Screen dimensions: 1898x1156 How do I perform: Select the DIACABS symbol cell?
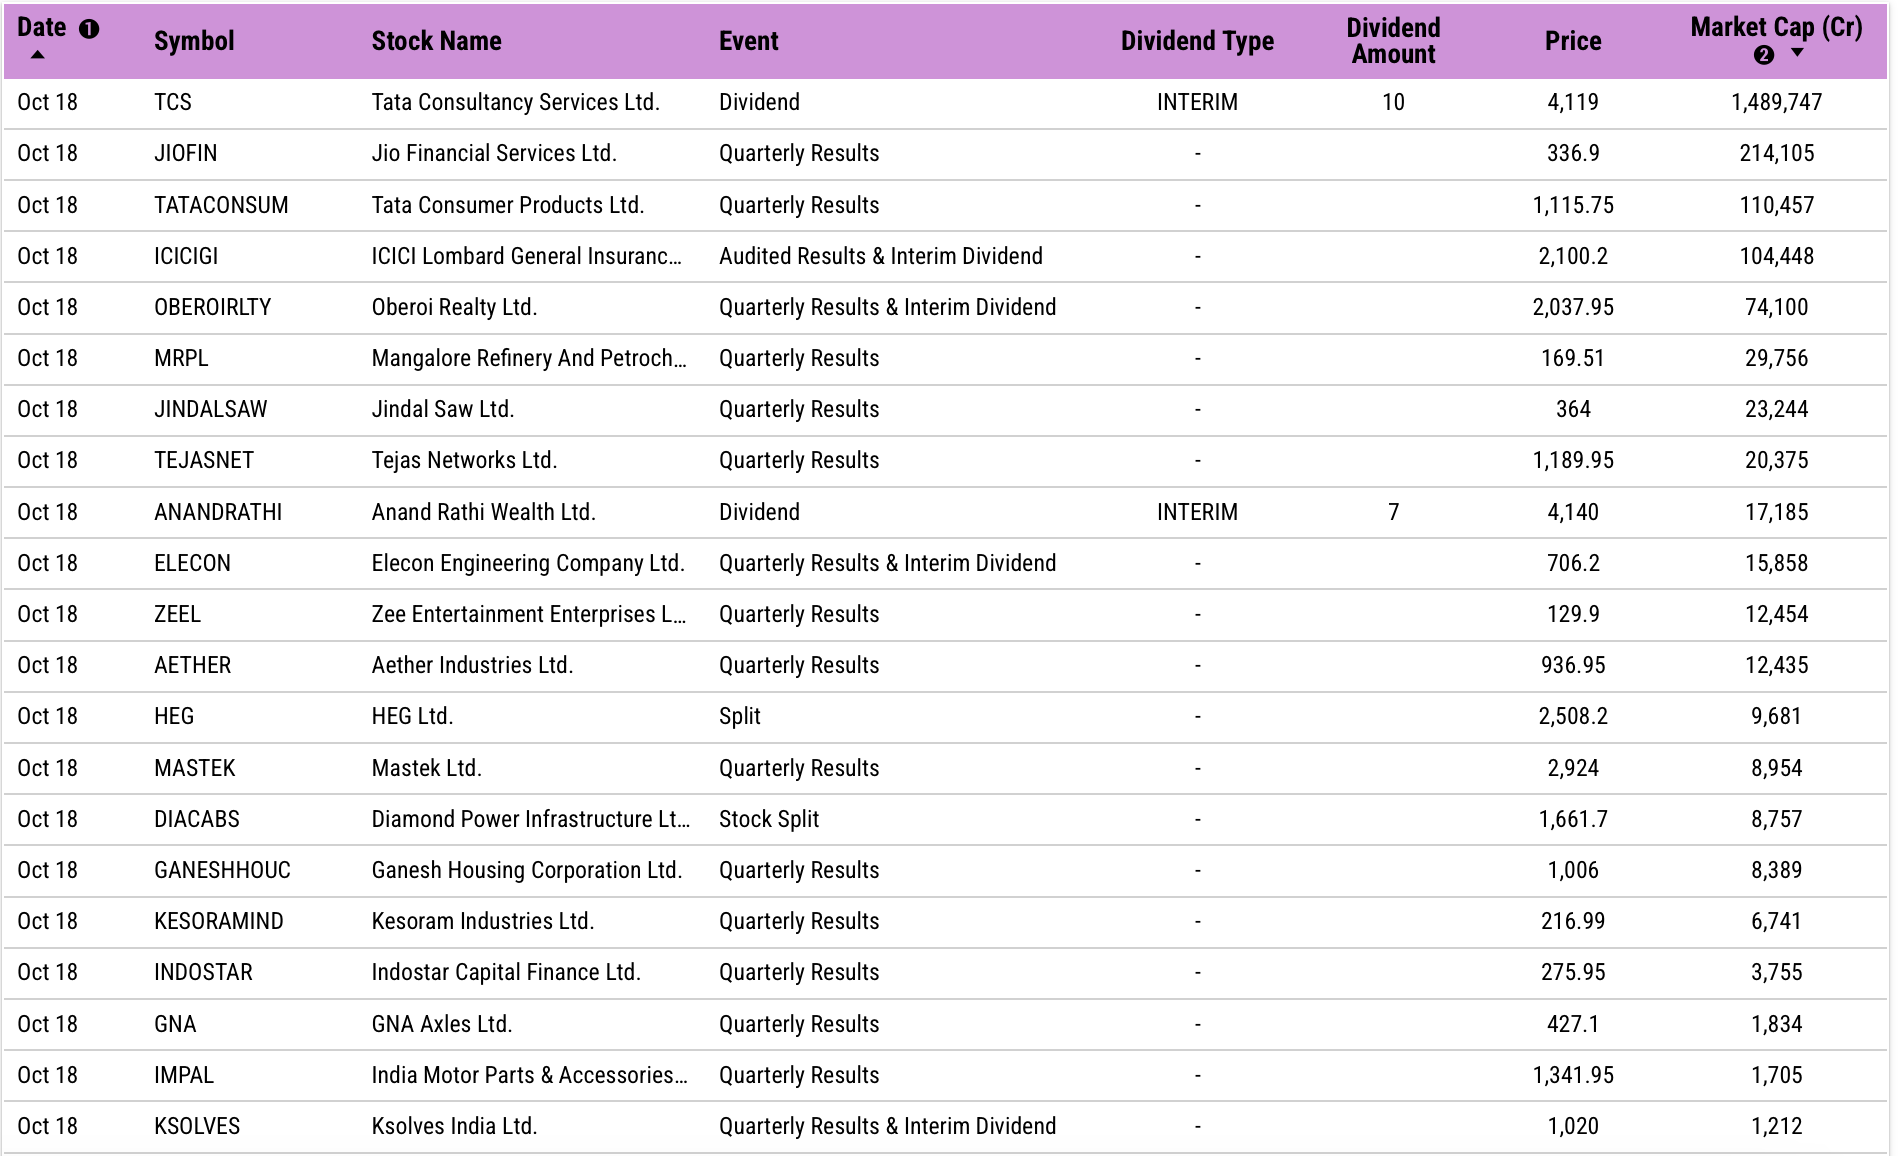[x=197, y=819]
